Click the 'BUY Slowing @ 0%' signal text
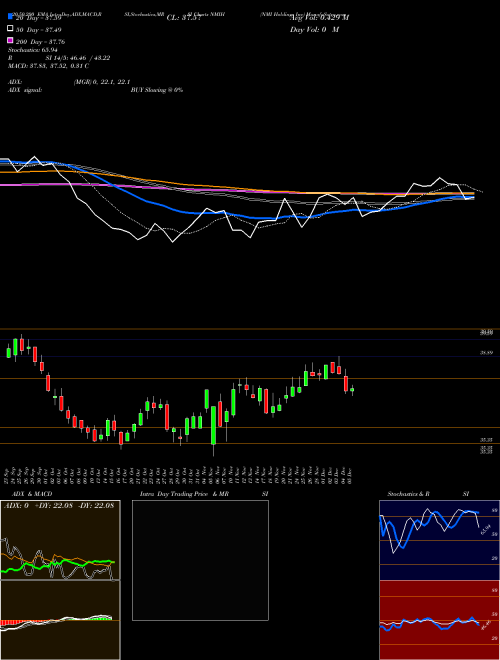This screenshot has height=660, width=500. click(x=157, y=90)
